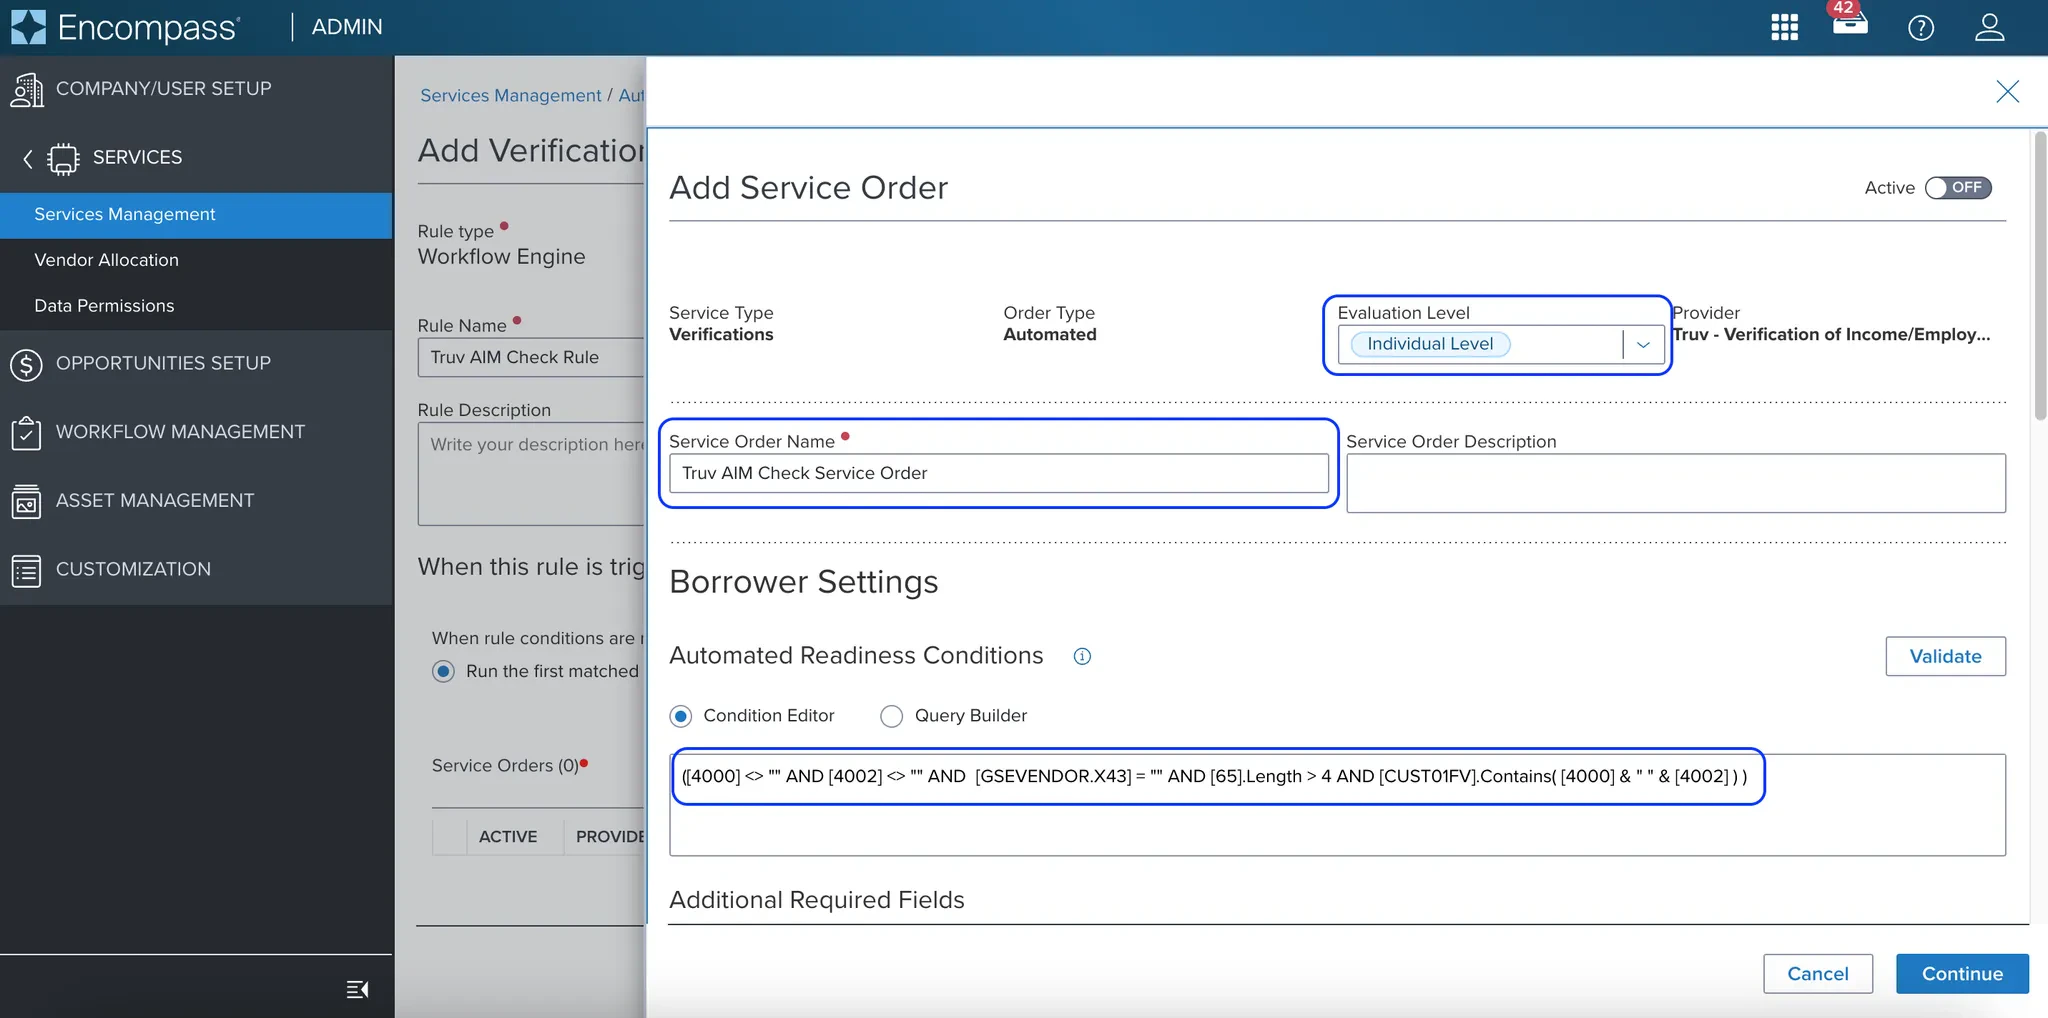Open the app launcher grid icon
This screenshot has height=1018, width=2048.
pos(1784,27)
